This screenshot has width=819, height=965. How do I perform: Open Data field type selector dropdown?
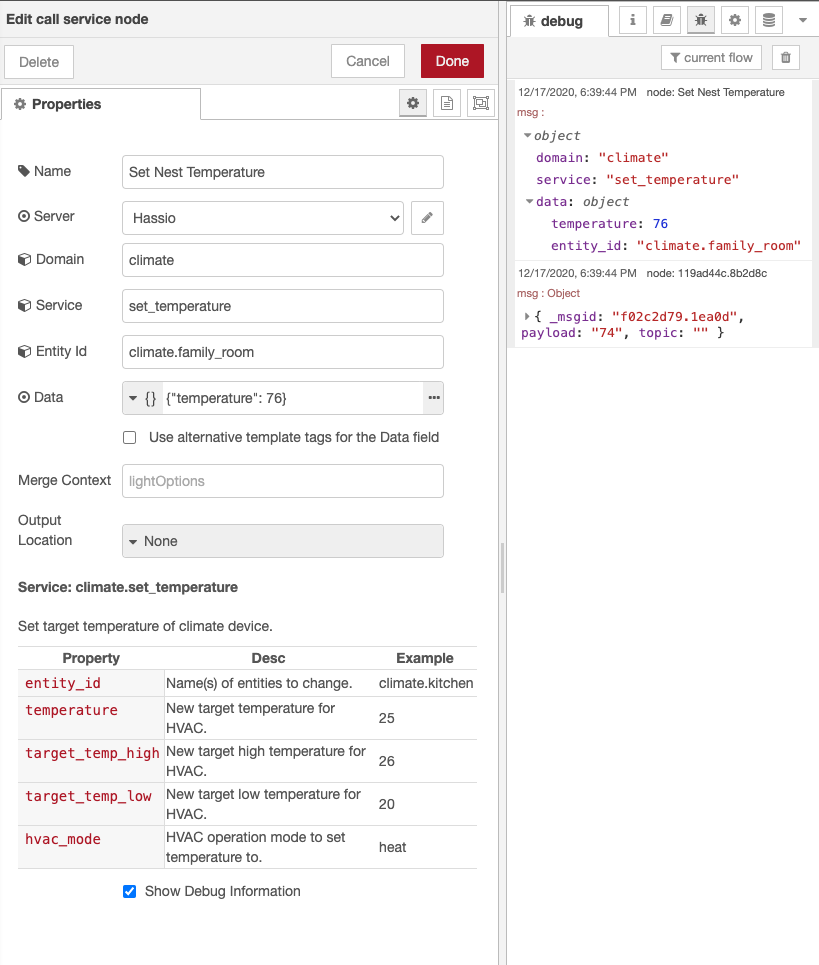[142, 398]
